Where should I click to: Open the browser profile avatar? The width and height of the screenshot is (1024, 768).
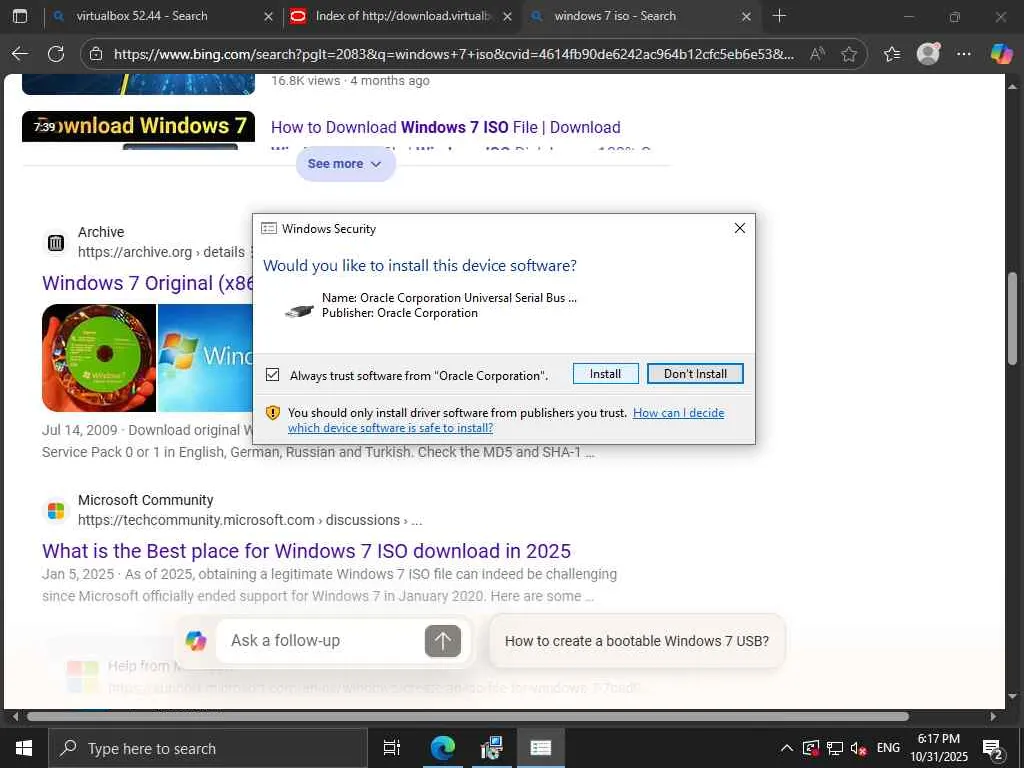click(928, 54)
